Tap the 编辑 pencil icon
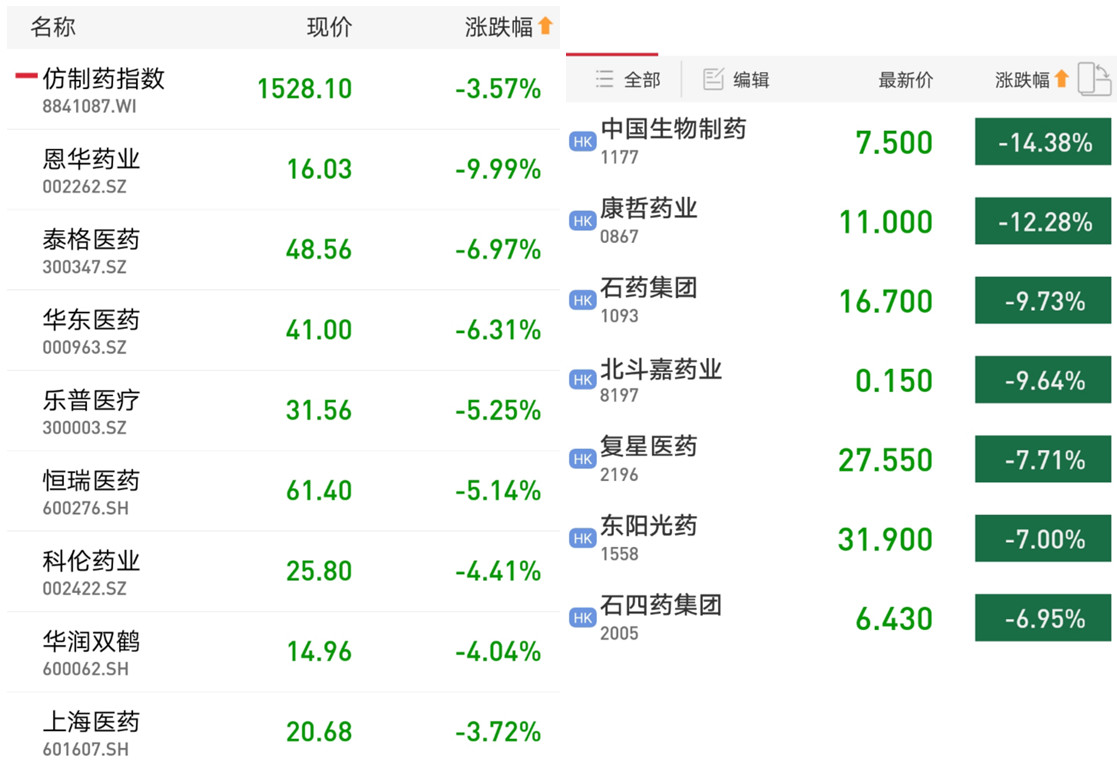This screenshot has height=773, width=1117. (x=713, y=79)
